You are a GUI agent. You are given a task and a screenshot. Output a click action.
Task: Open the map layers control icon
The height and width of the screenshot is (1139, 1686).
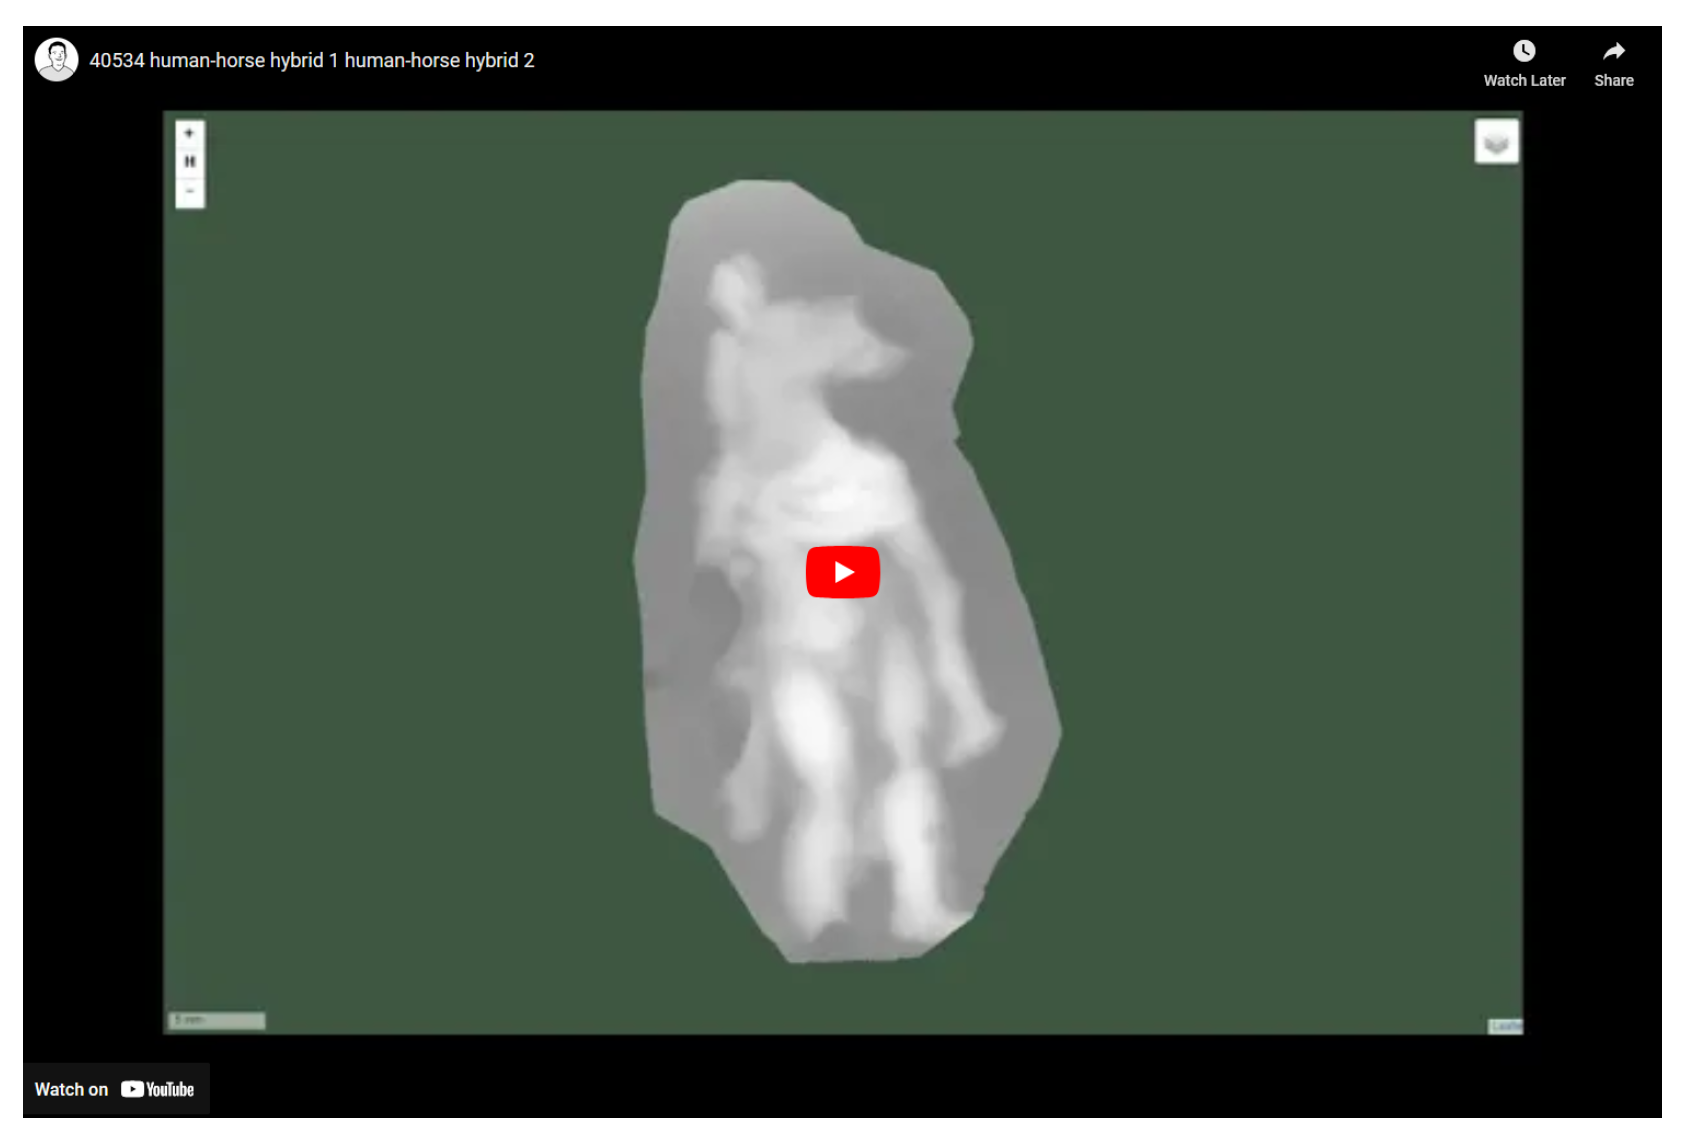1496,142
